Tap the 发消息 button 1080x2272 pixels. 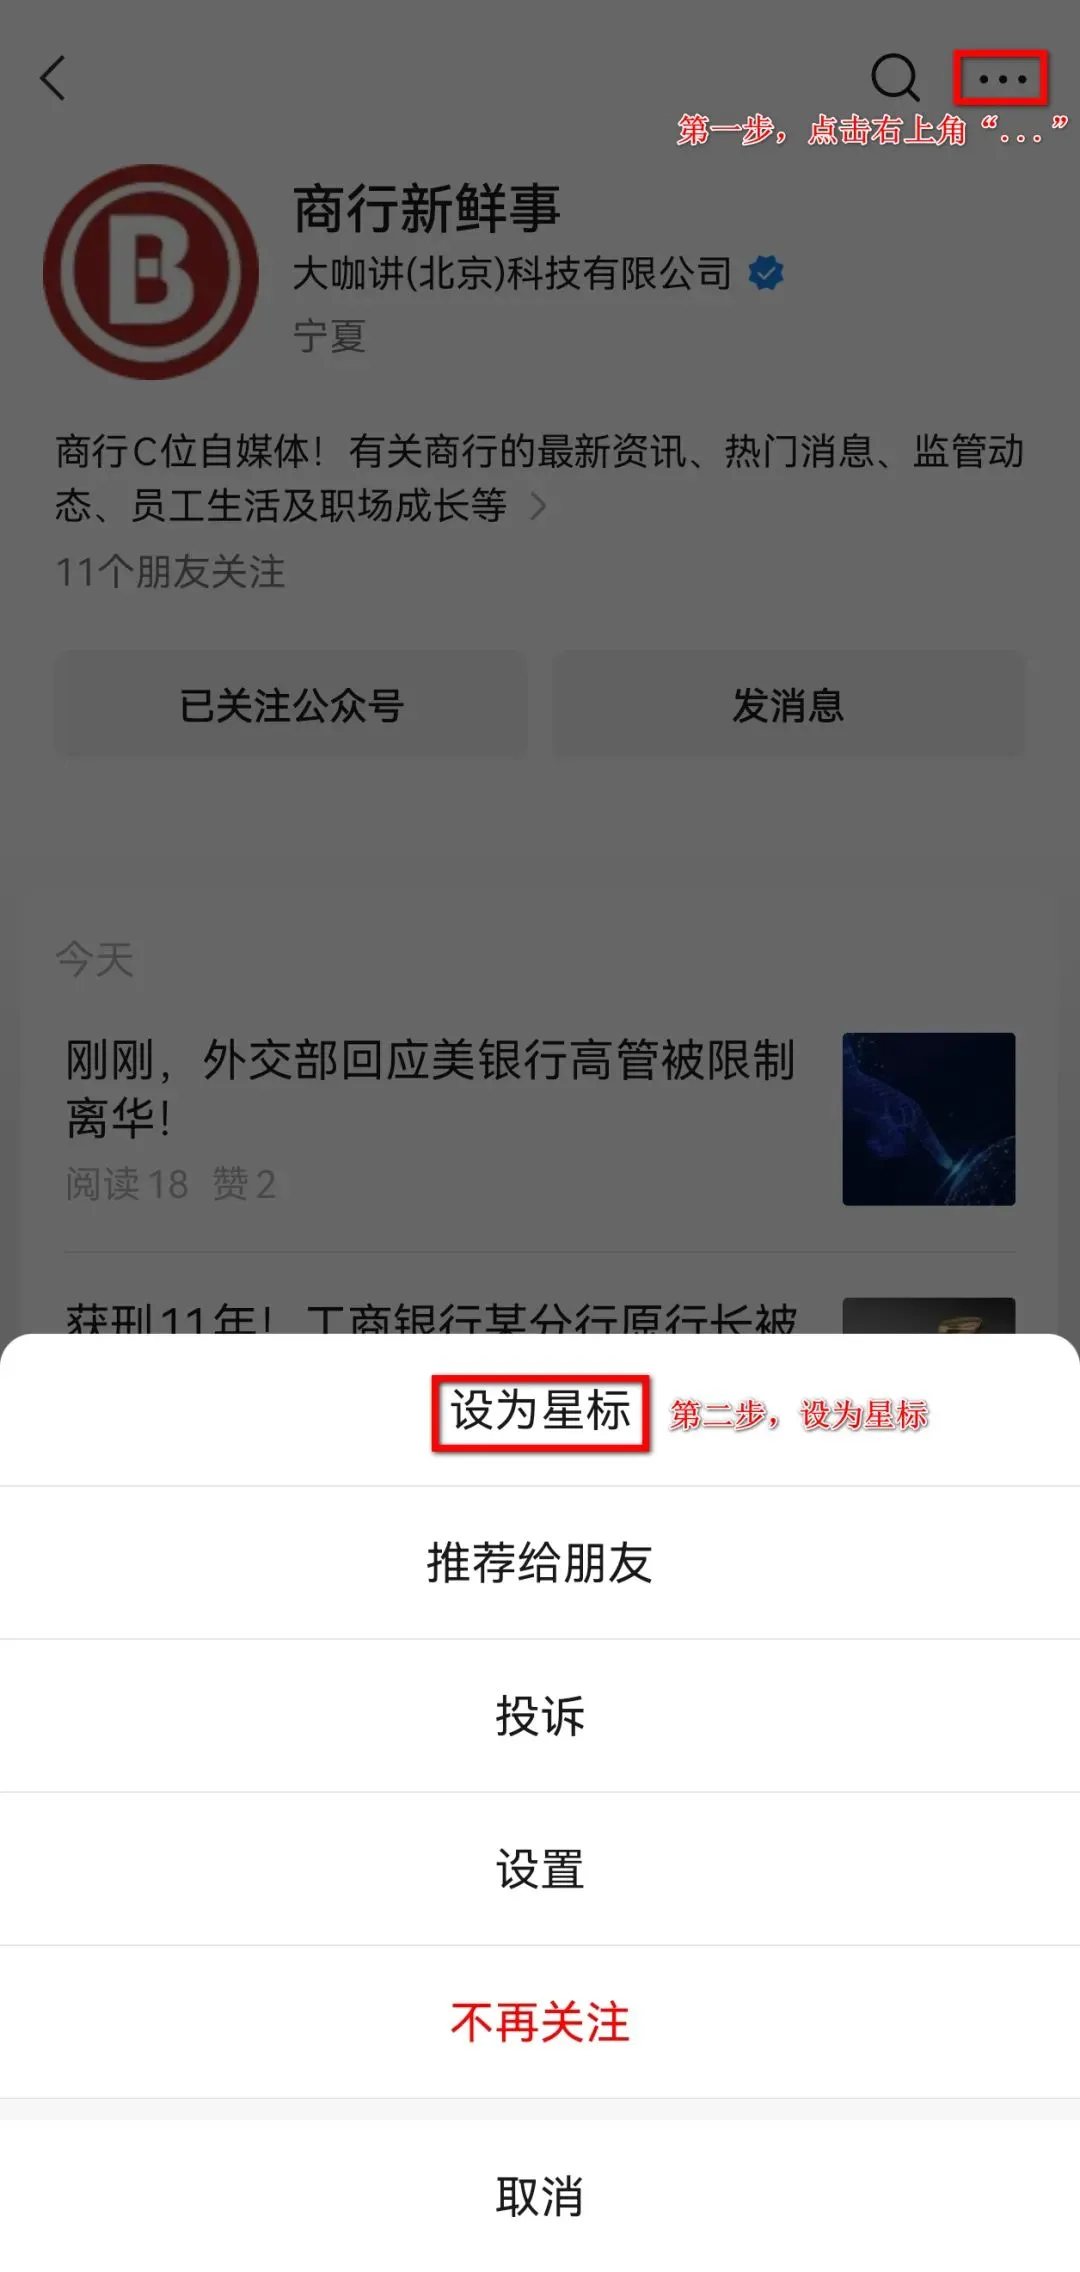pyautogui.click(x=789, y=705)
